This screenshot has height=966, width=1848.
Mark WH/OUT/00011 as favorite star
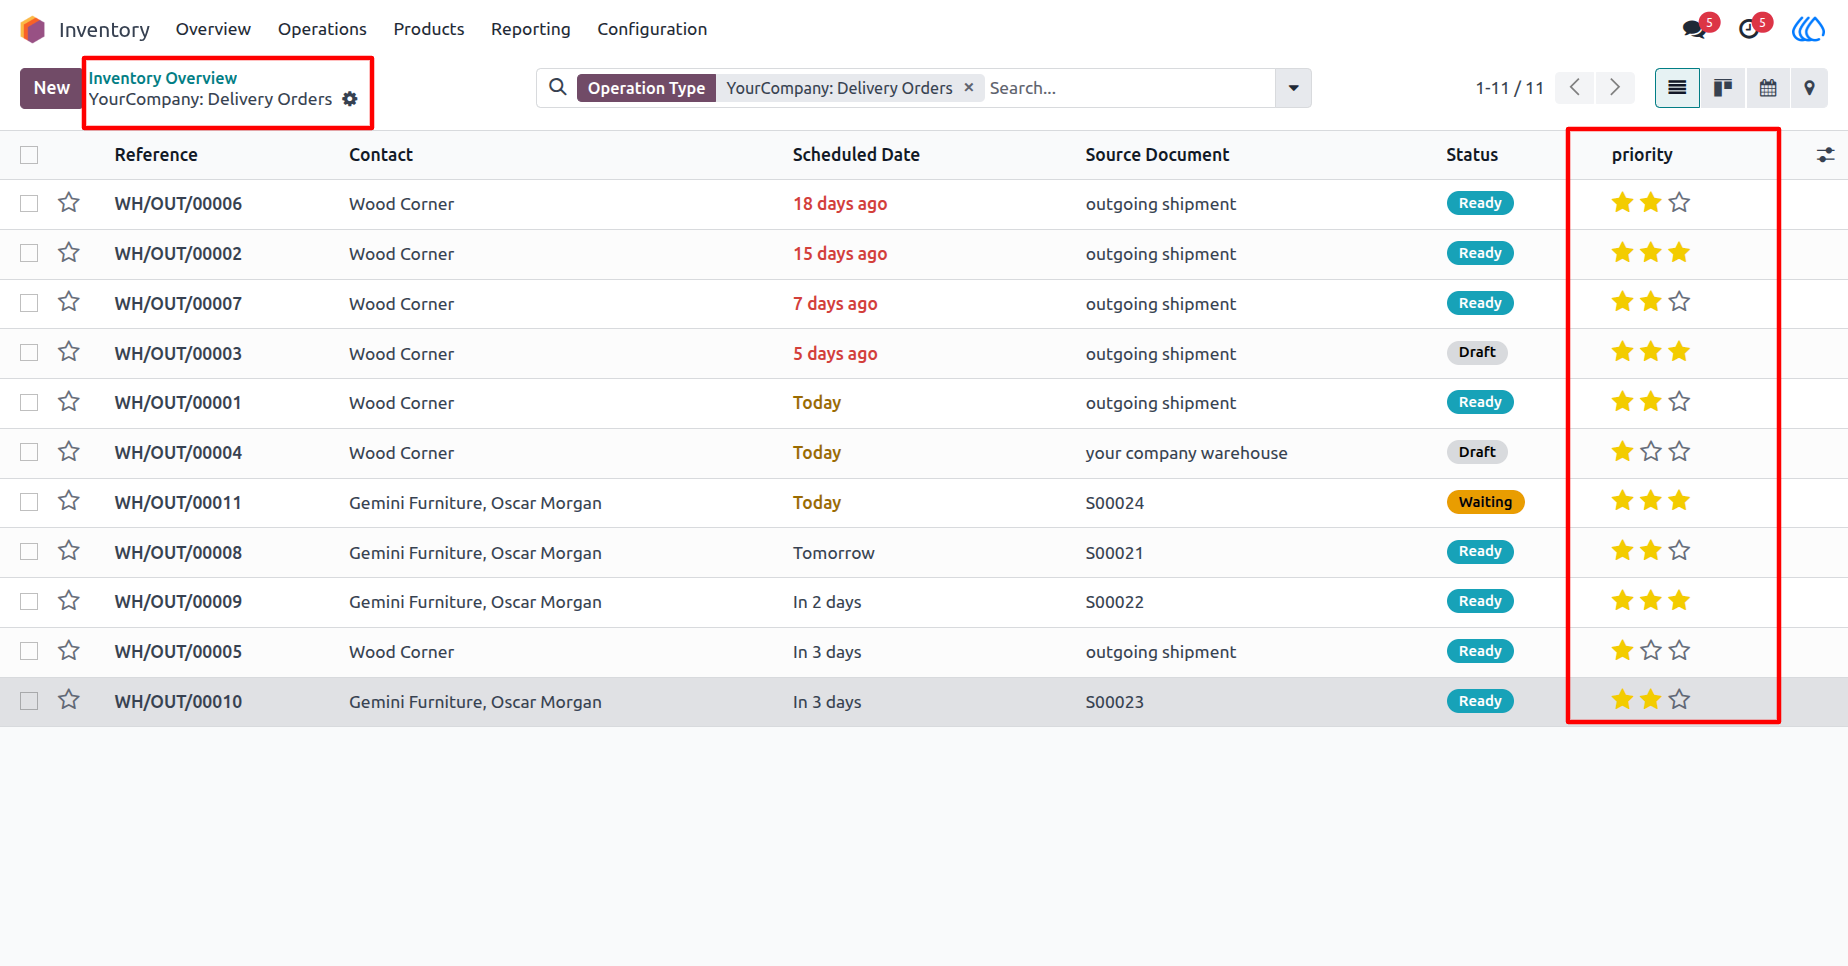[69, 501]
